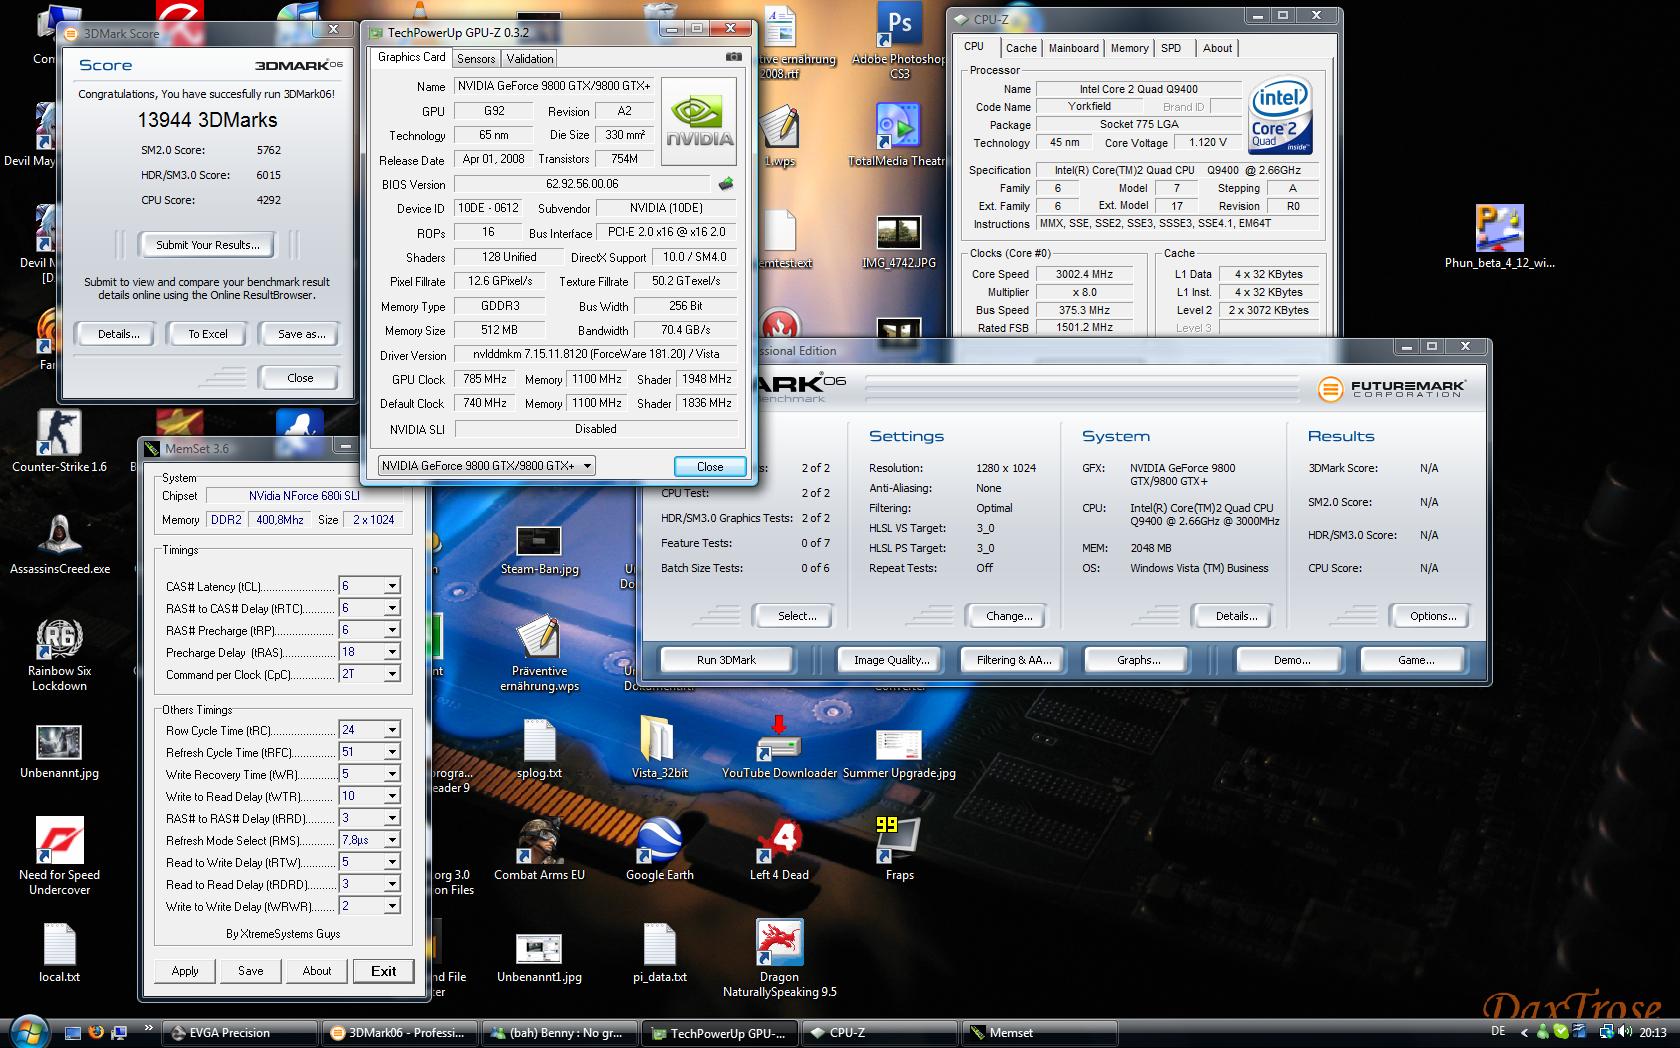Click Save button in MemSet
Image resolution: width=1680 pixels, height=1048 pixels.
251,971
